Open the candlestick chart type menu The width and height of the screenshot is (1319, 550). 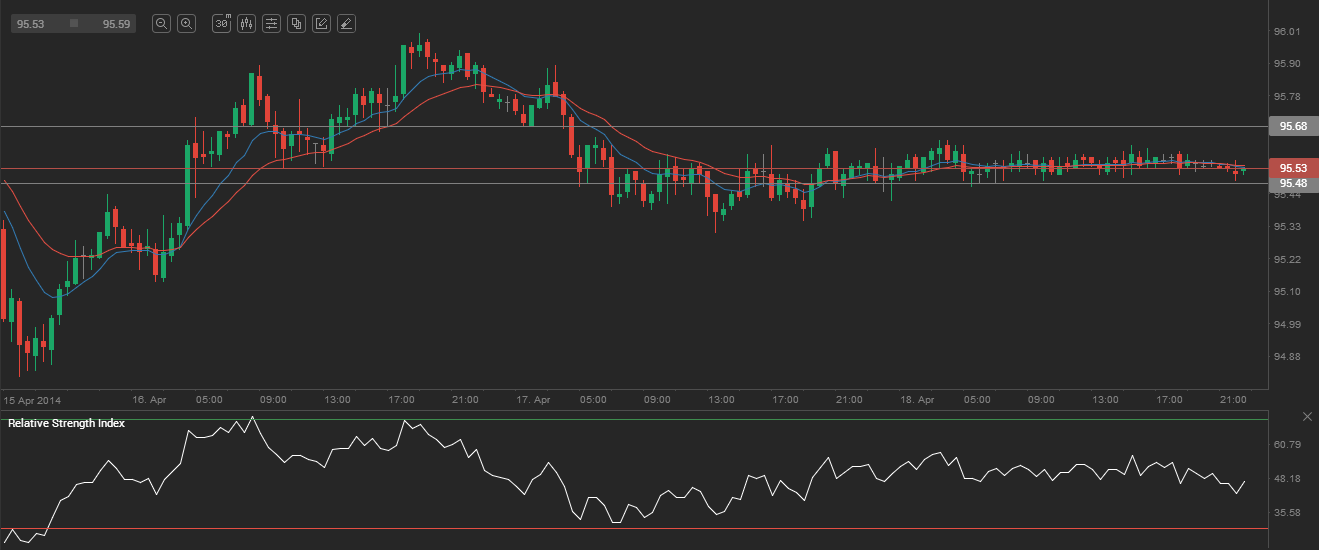pyautogui.click(x=246, y=23)
